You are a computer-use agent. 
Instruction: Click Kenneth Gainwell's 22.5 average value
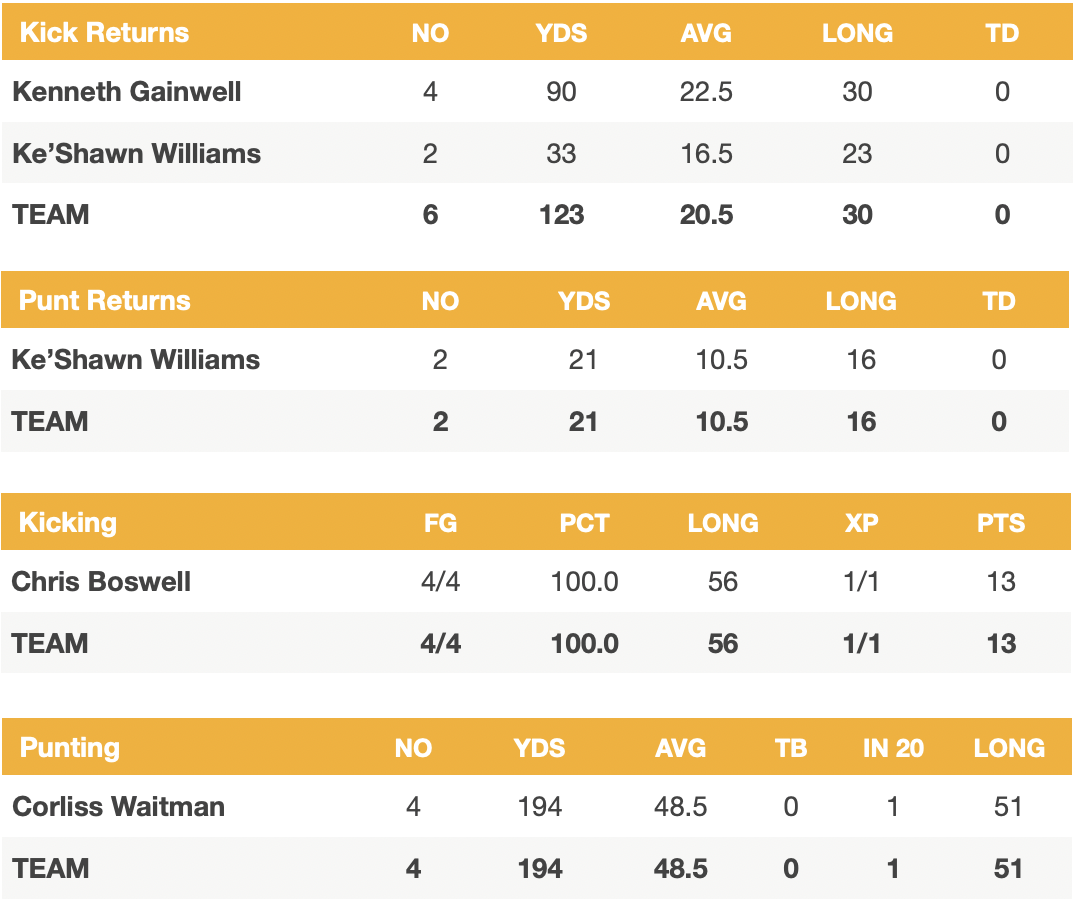[706, 92]
